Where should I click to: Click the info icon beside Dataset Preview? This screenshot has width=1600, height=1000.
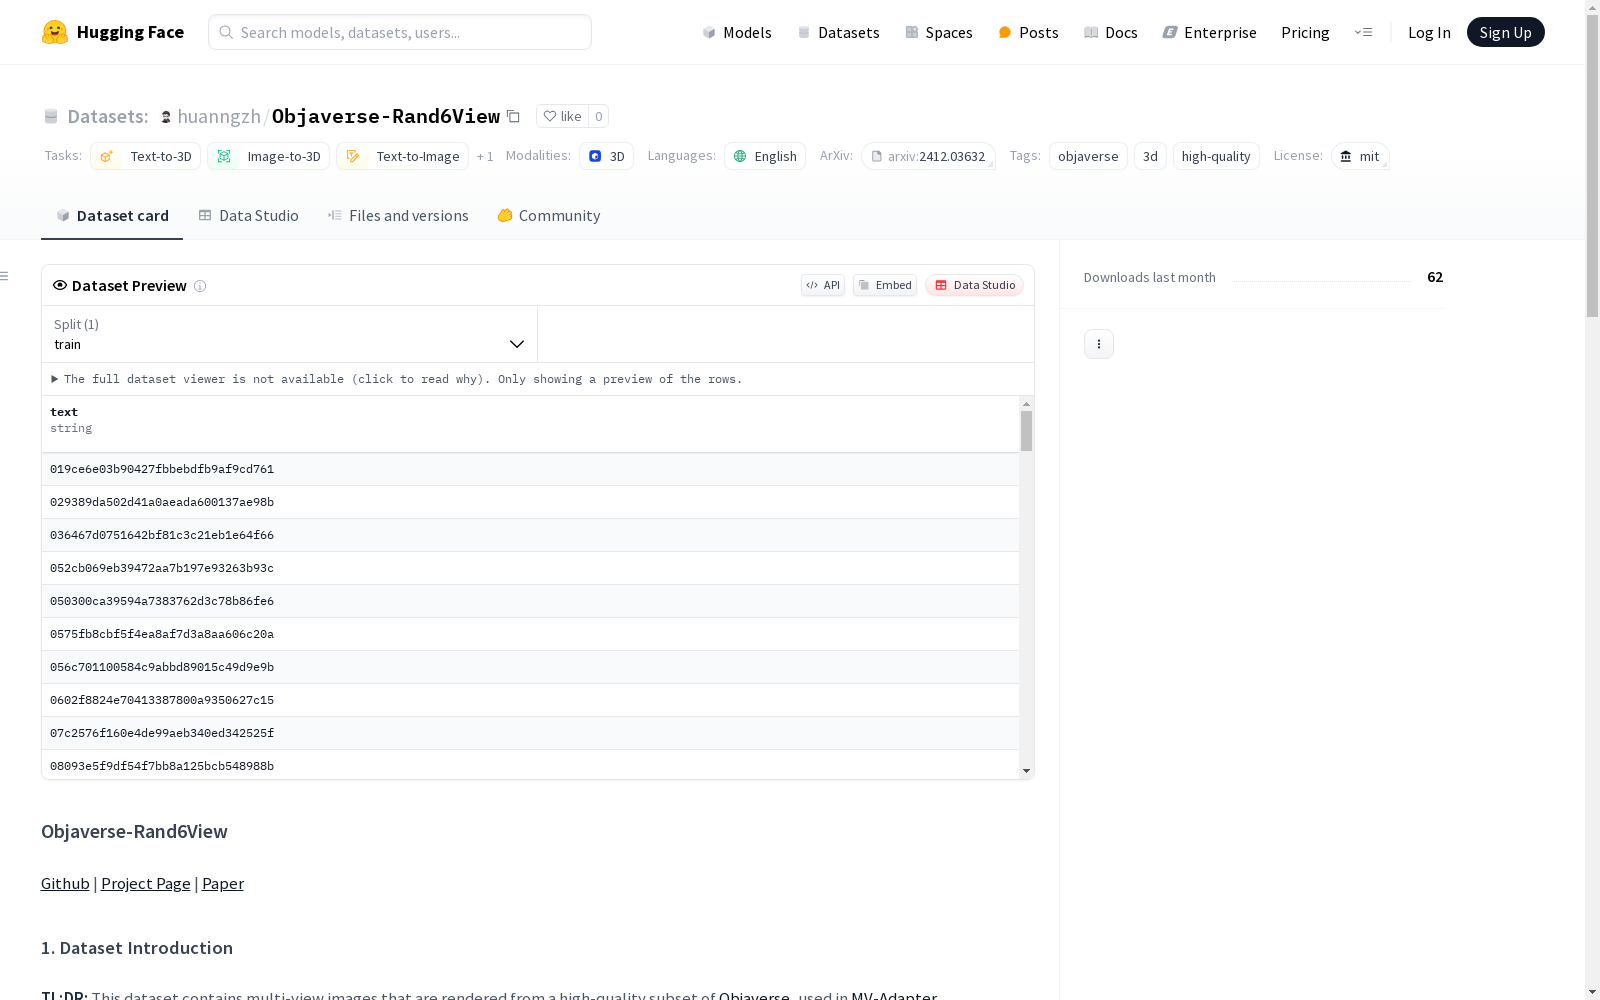pos(200,286)
